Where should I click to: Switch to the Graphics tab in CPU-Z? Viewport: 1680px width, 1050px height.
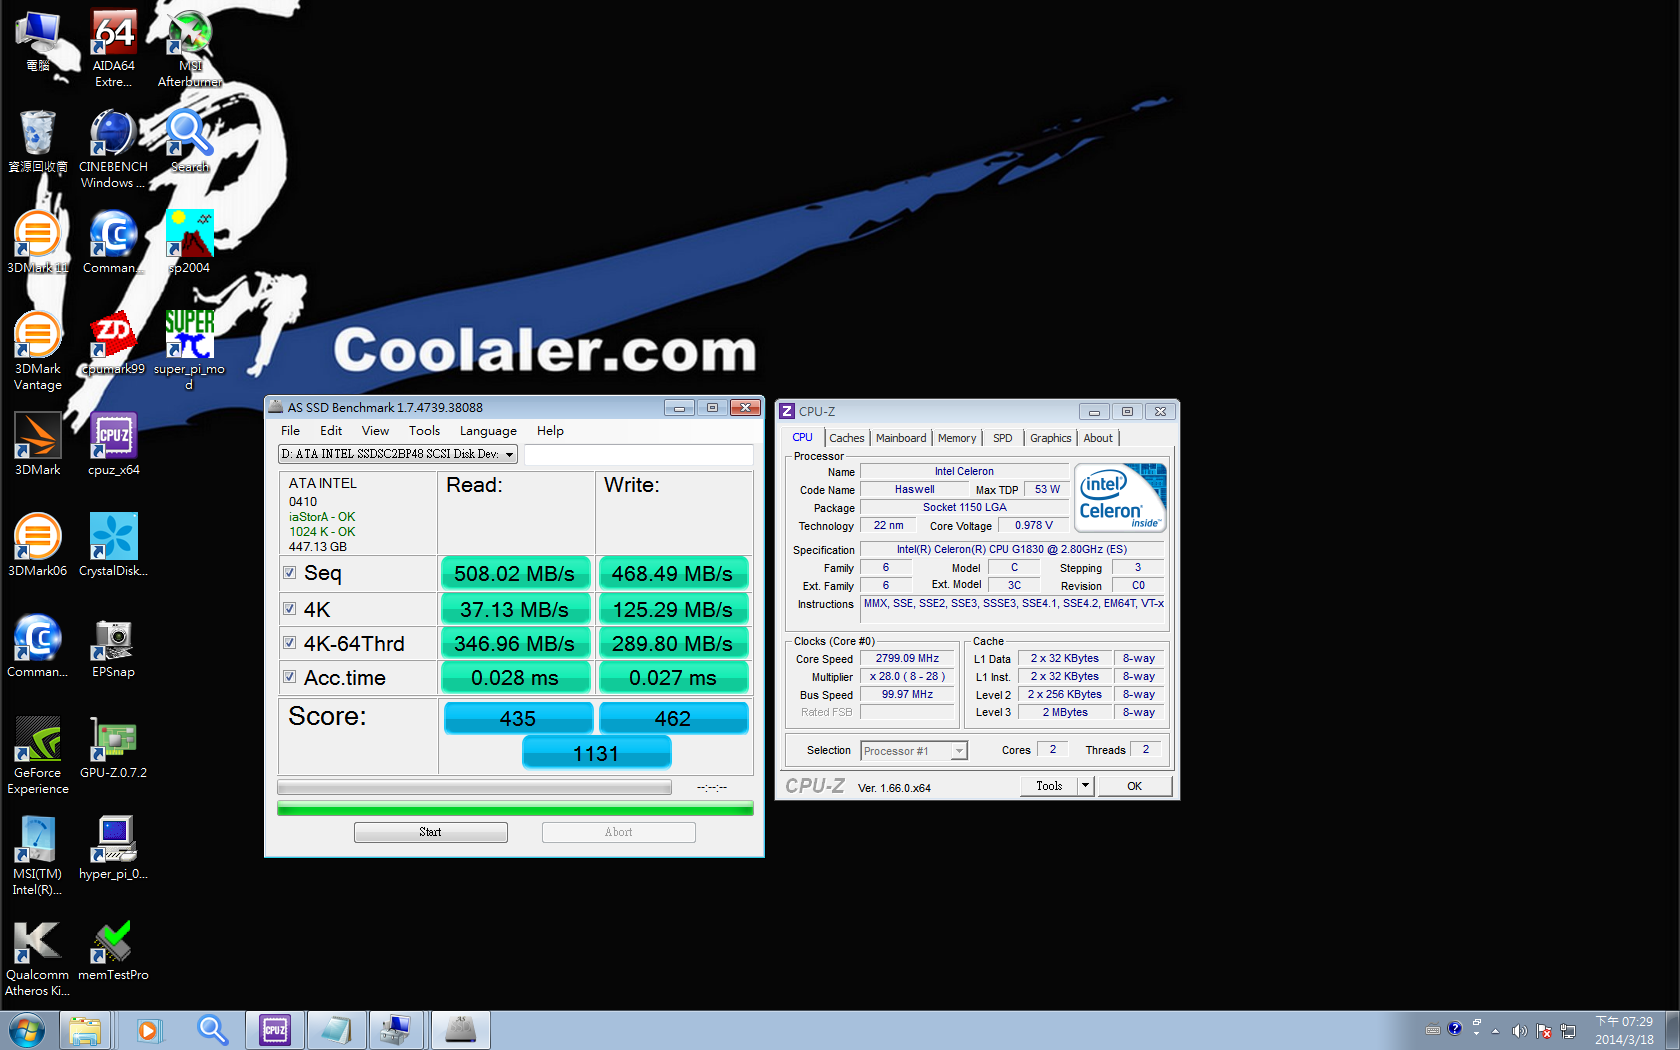tap(1051, 438)
